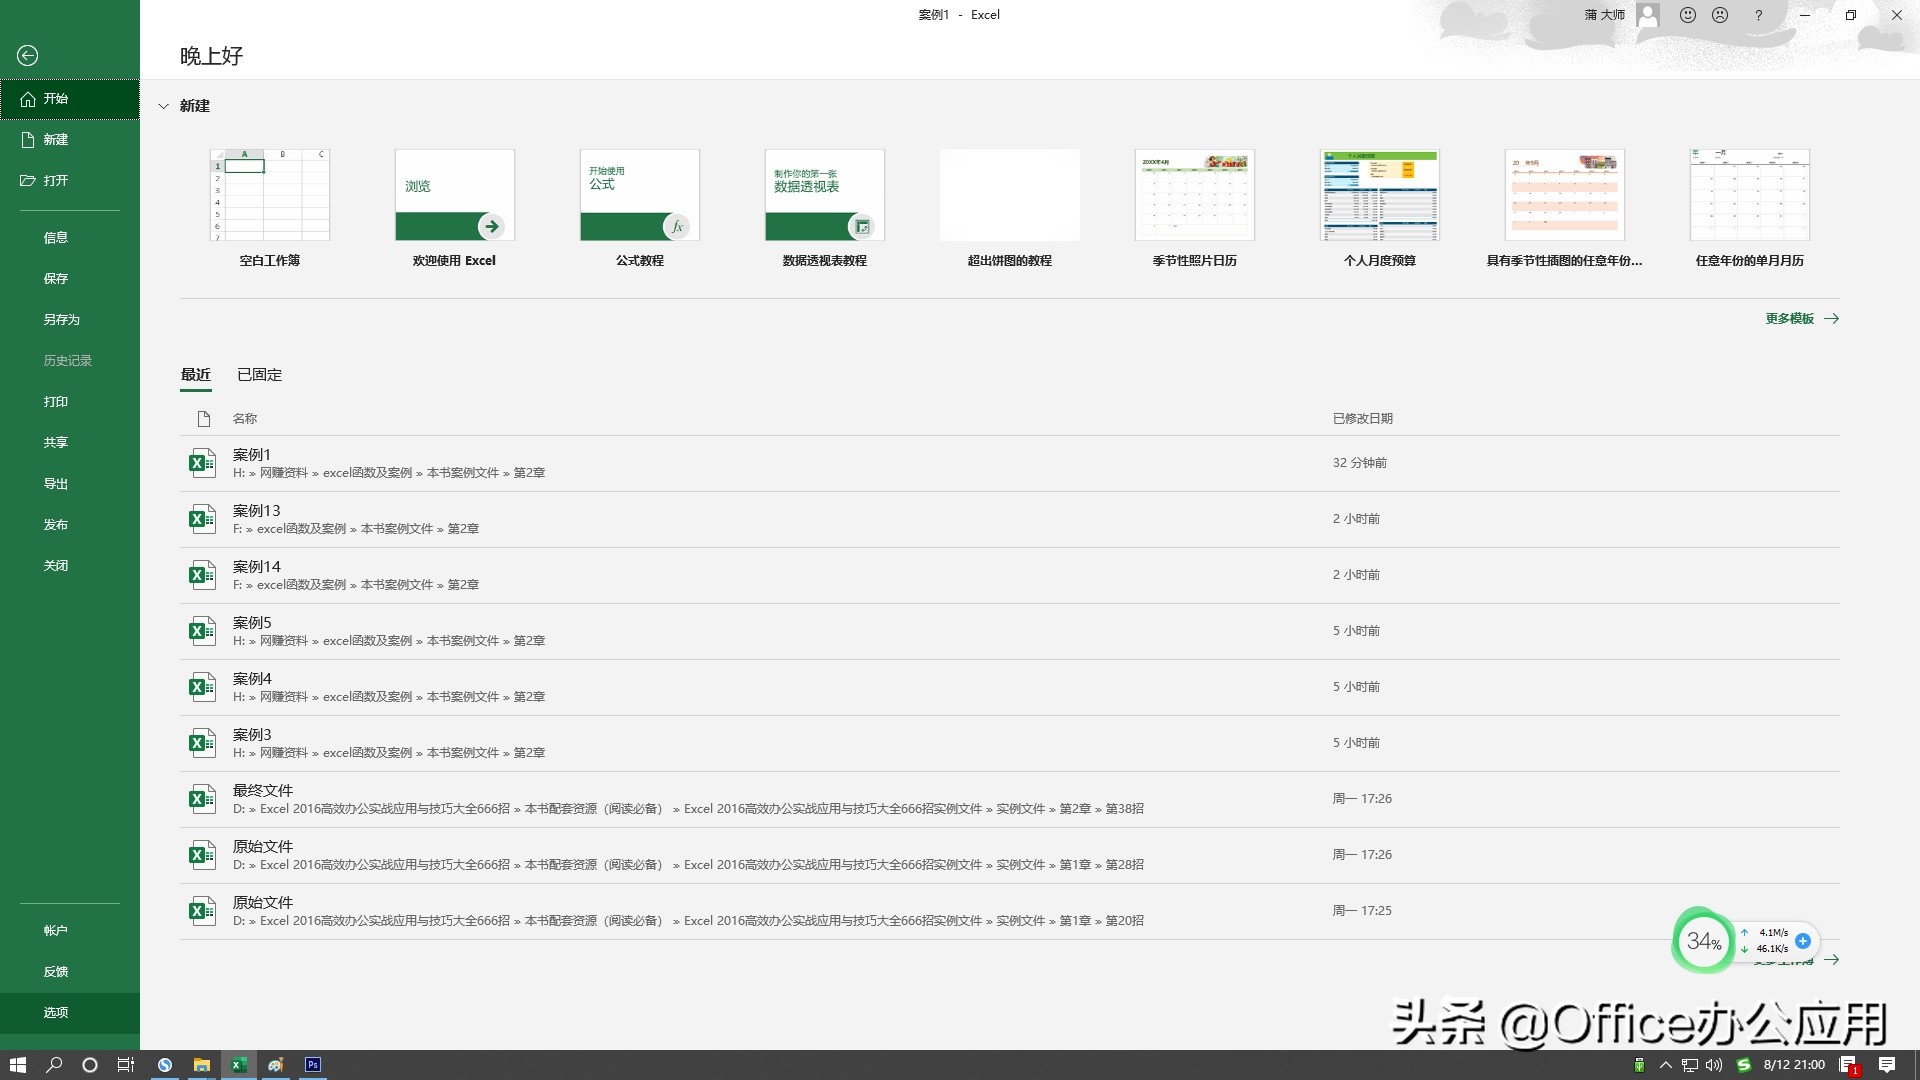Open the 帐户 page
The width and height of the screenshot is (1920, 1080).
pyautogui.click(x=70, y=931)
